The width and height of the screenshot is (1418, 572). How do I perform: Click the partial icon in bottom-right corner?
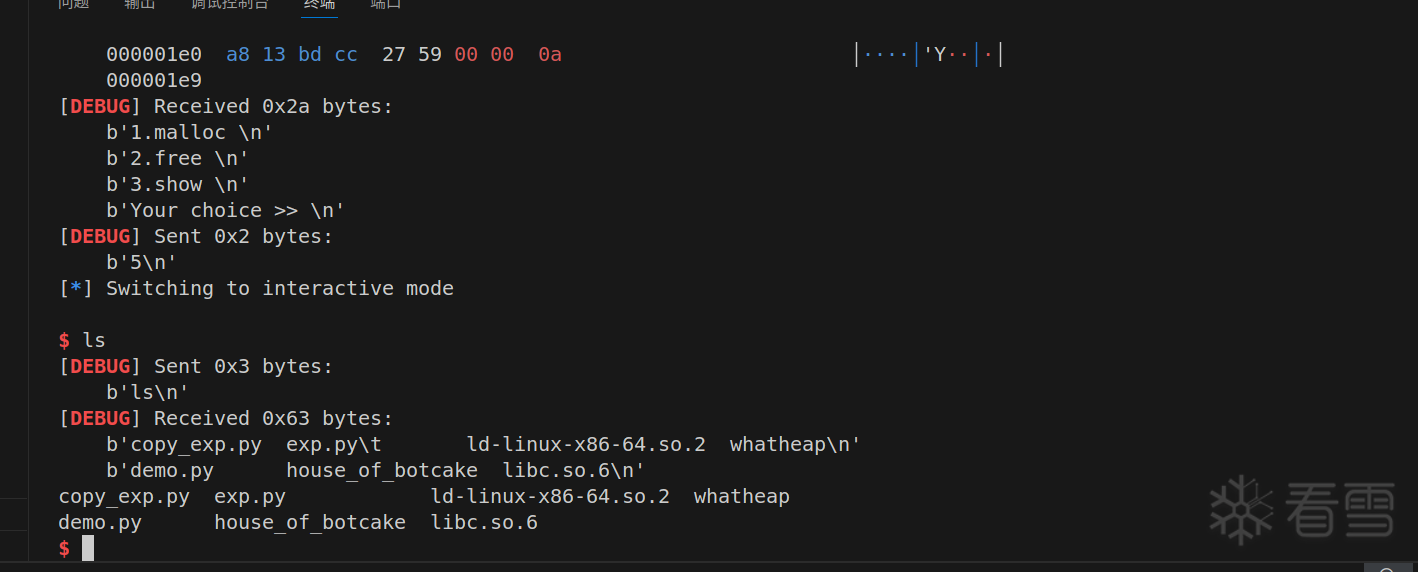click(1388, 569)
